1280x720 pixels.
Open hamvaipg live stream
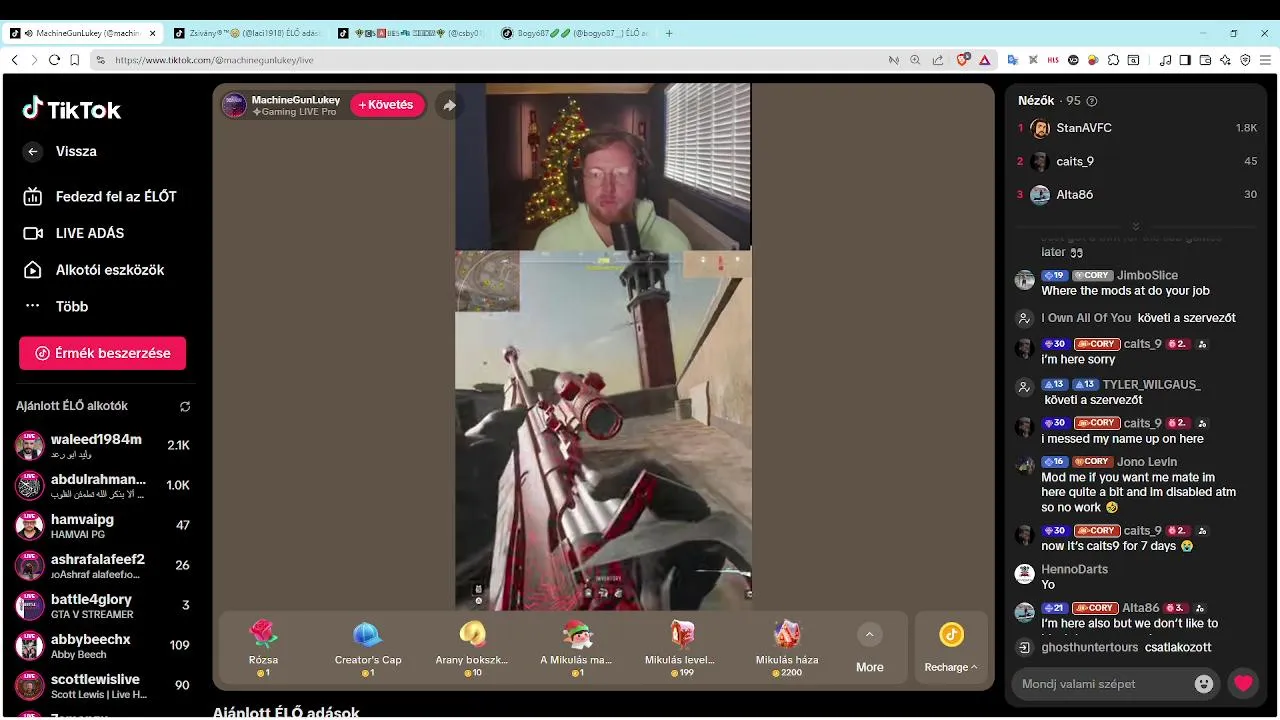(103, 525)
